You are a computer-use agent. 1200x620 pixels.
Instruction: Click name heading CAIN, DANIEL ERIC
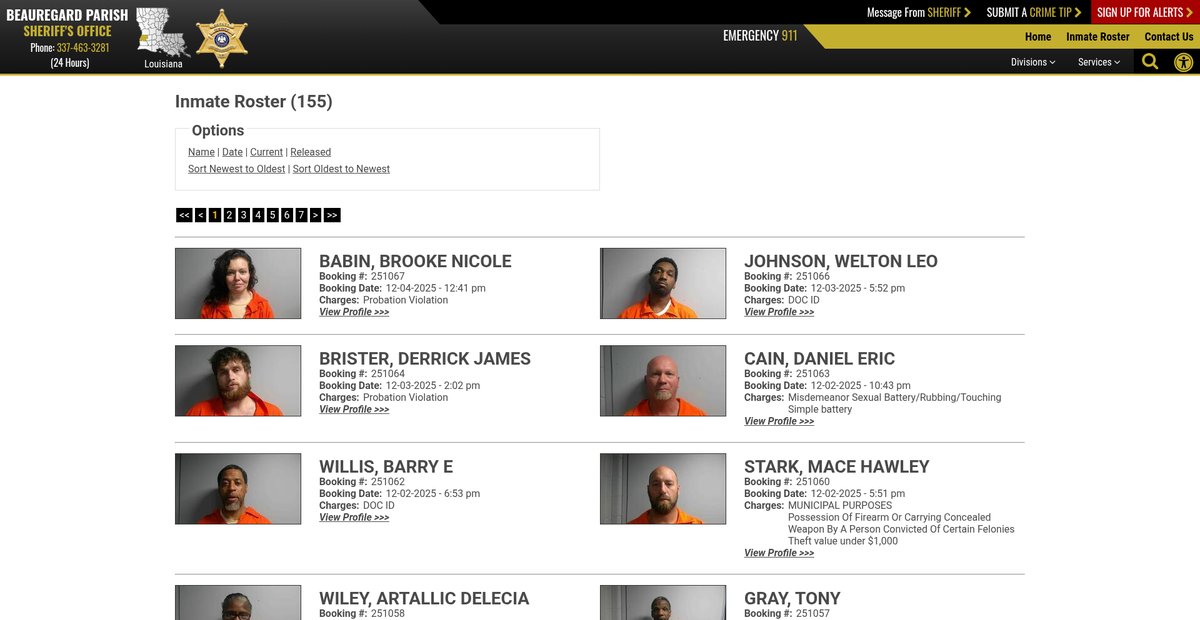pyautogui.click(x=820, y=358)
